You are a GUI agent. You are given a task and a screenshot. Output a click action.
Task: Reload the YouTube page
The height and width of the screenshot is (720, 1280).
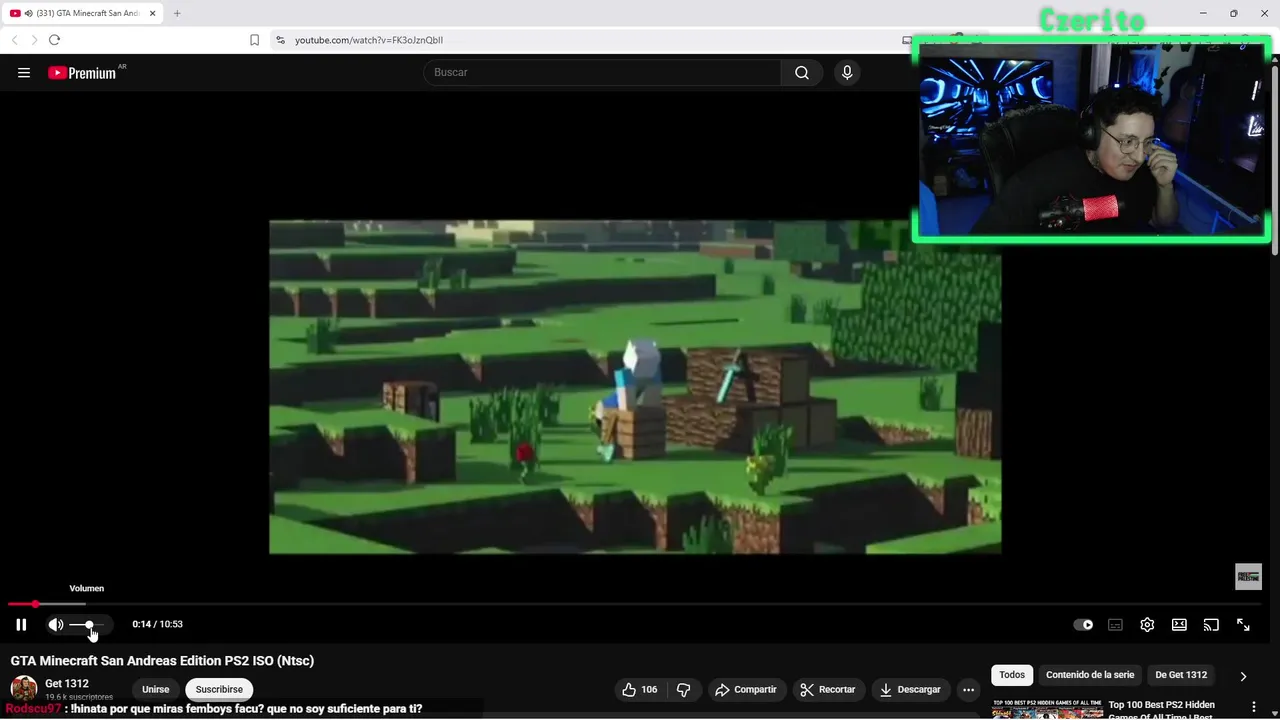[54, 40]
